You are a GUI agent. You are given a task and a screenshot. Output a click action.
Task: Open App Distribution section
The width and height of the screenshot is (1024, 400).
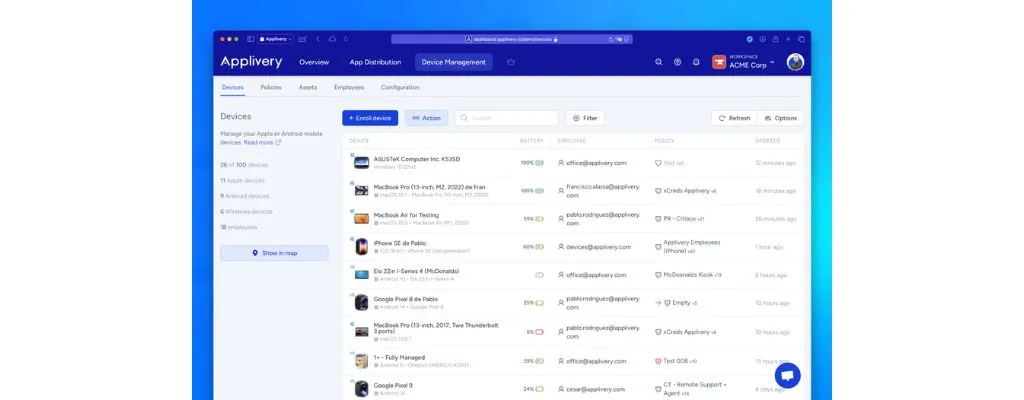click(375, 62)
